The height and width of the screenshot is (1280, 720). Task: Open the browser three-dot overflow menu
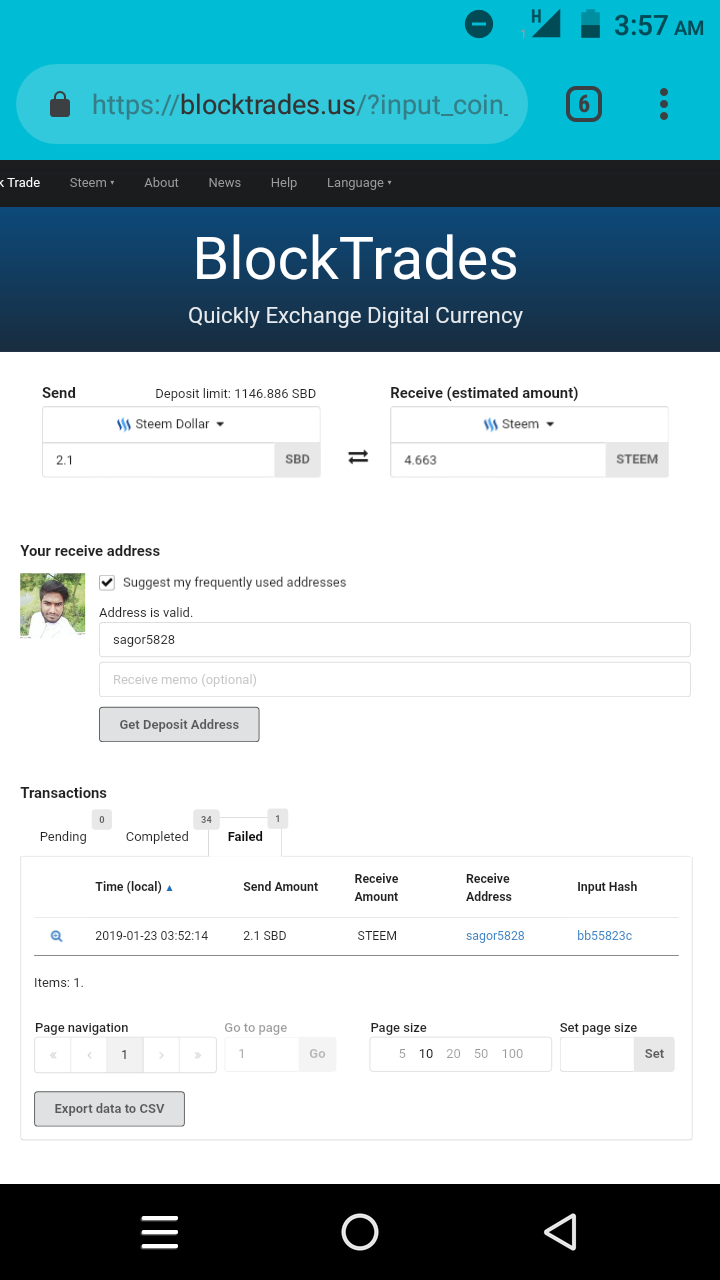(x=664, y=104)
